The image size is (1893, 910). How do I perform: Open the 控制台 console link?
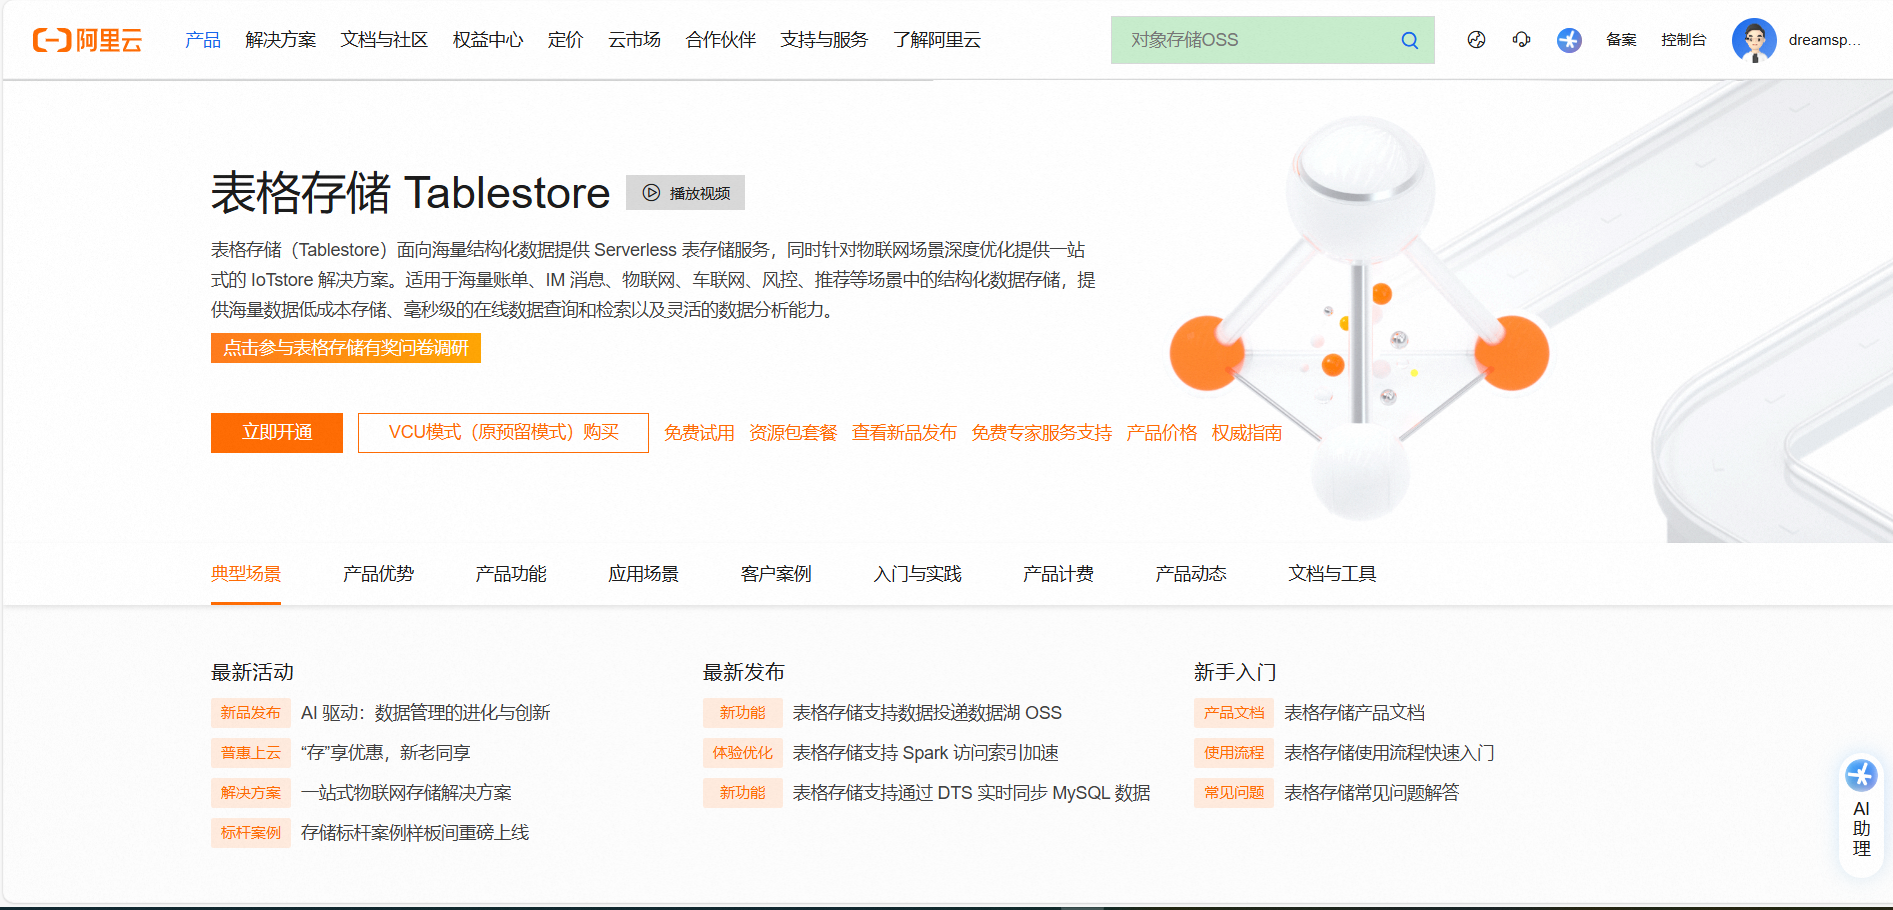coord(1684,40)
